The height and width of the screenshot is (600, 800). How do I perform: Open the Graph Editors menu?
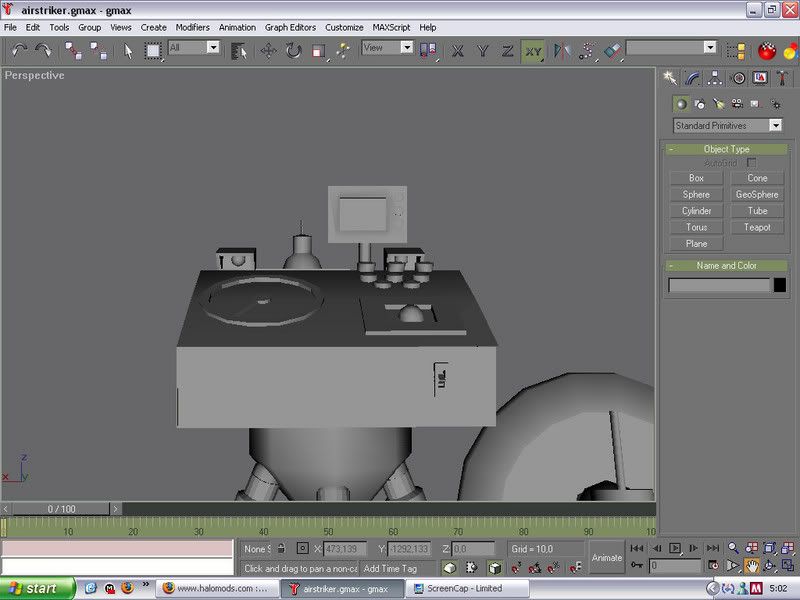click(x=290, y=28)
